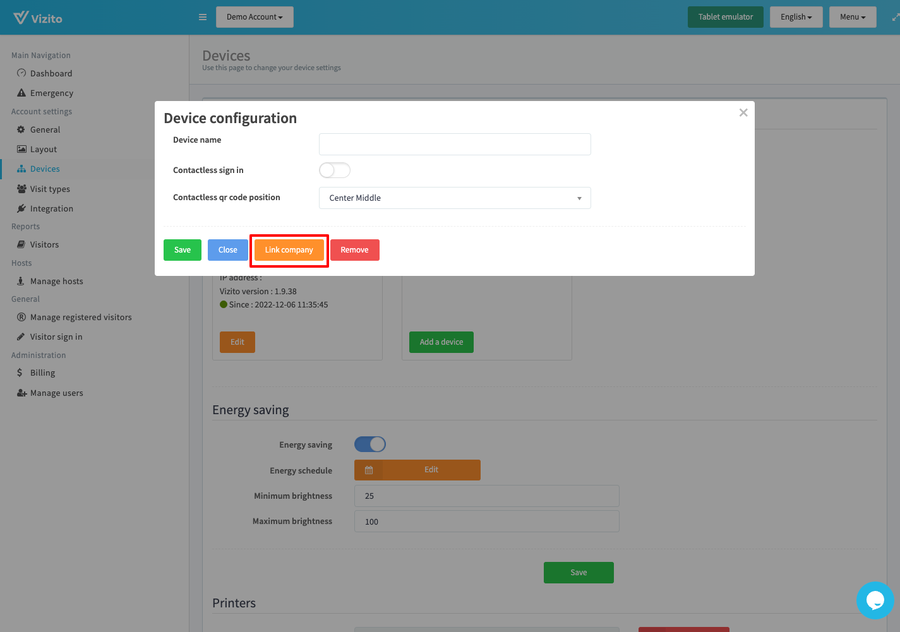Toggle the Contactless sign in switch
This screenshot has height=632, width=900.
334,171
